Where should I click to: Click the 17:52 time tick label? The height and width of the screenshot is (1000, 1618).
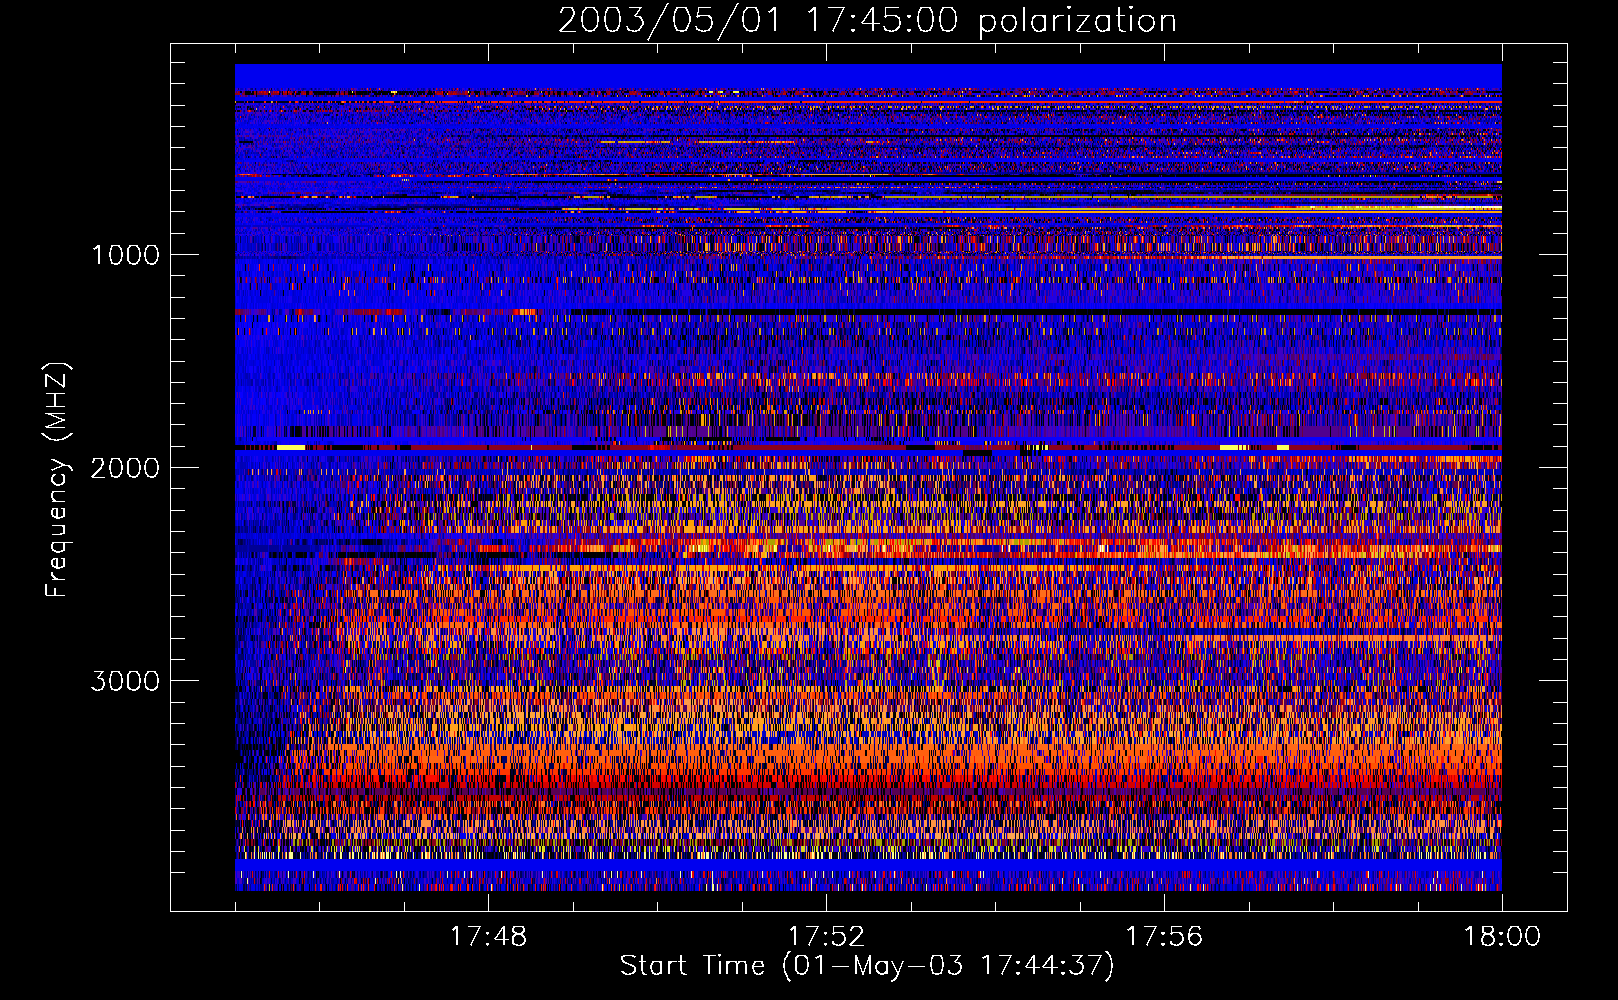(826, 937)
